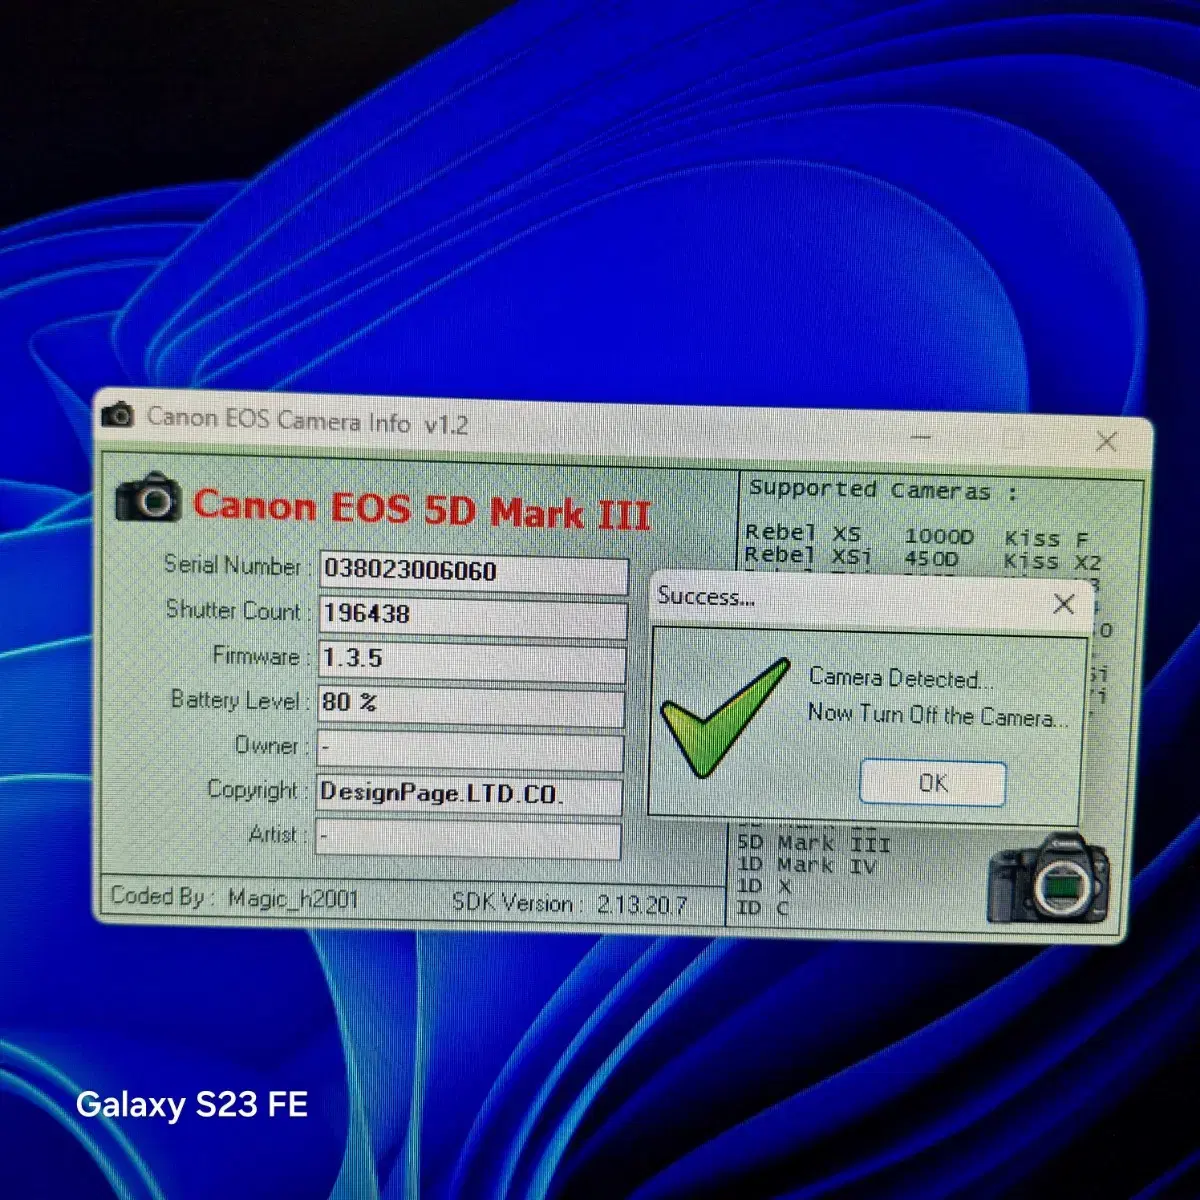This screenshot has height=1200, width=1200.
Task: Click the Copyright field
Action: click(469, 795)
